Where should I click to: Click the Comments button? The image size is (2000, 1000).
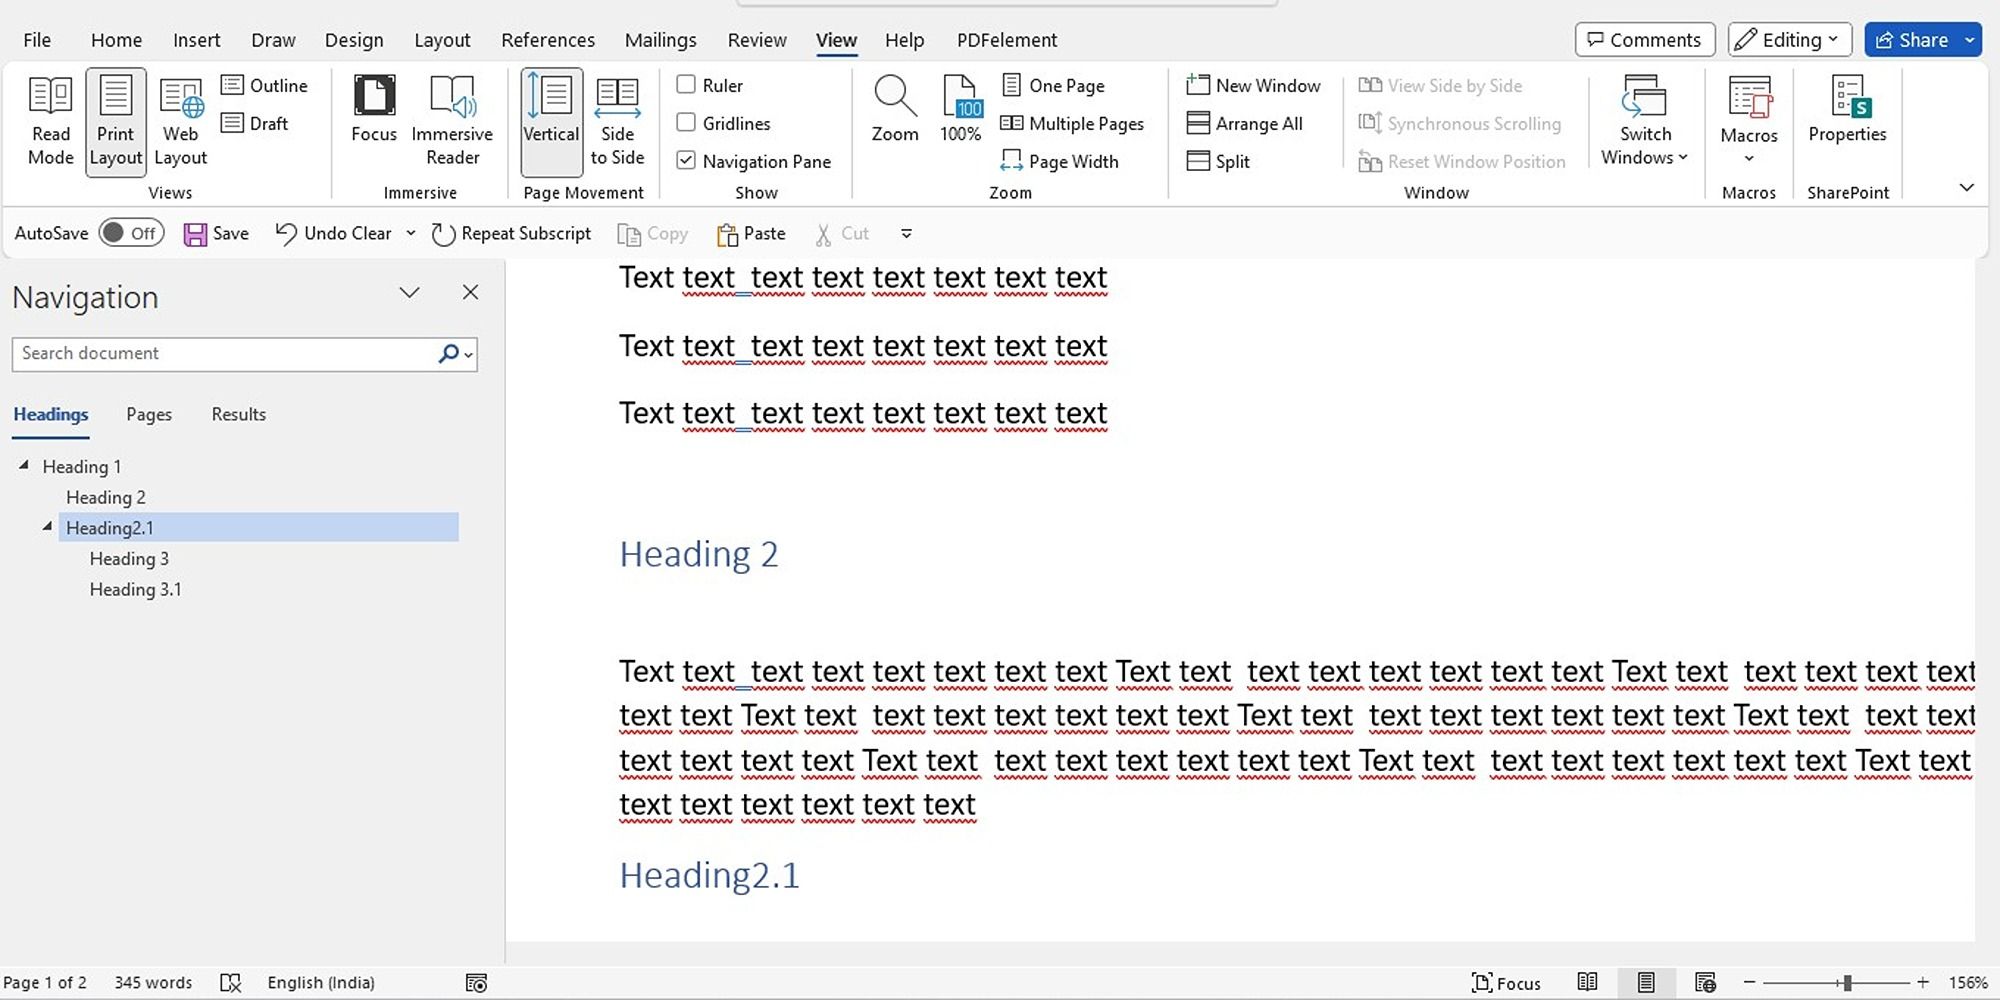point(1644,40)
